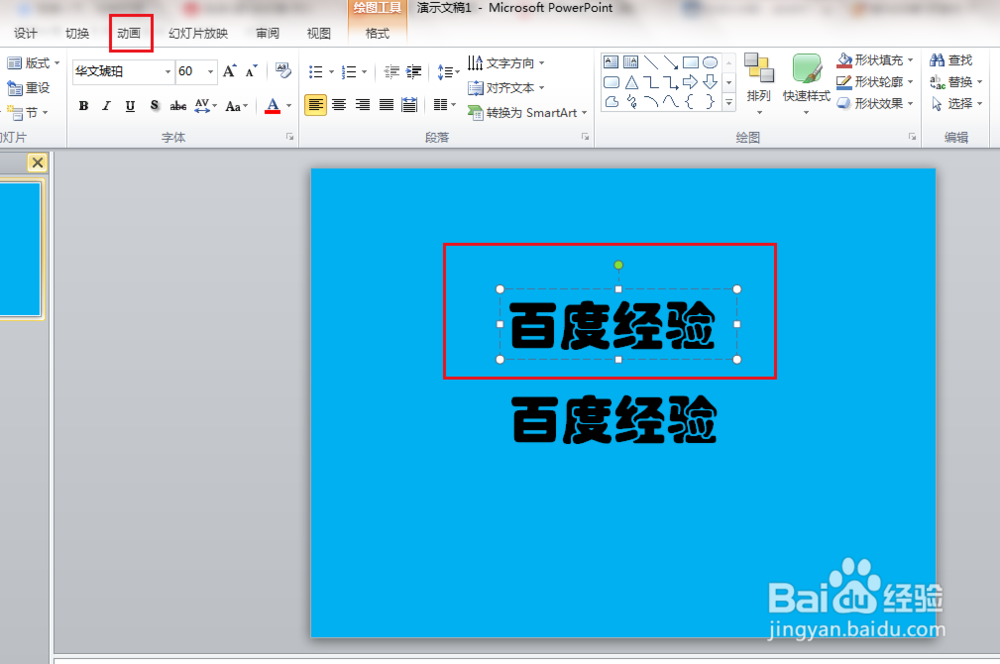Select the oval shape
1000x664 pixels.
(x=710, y=62)
